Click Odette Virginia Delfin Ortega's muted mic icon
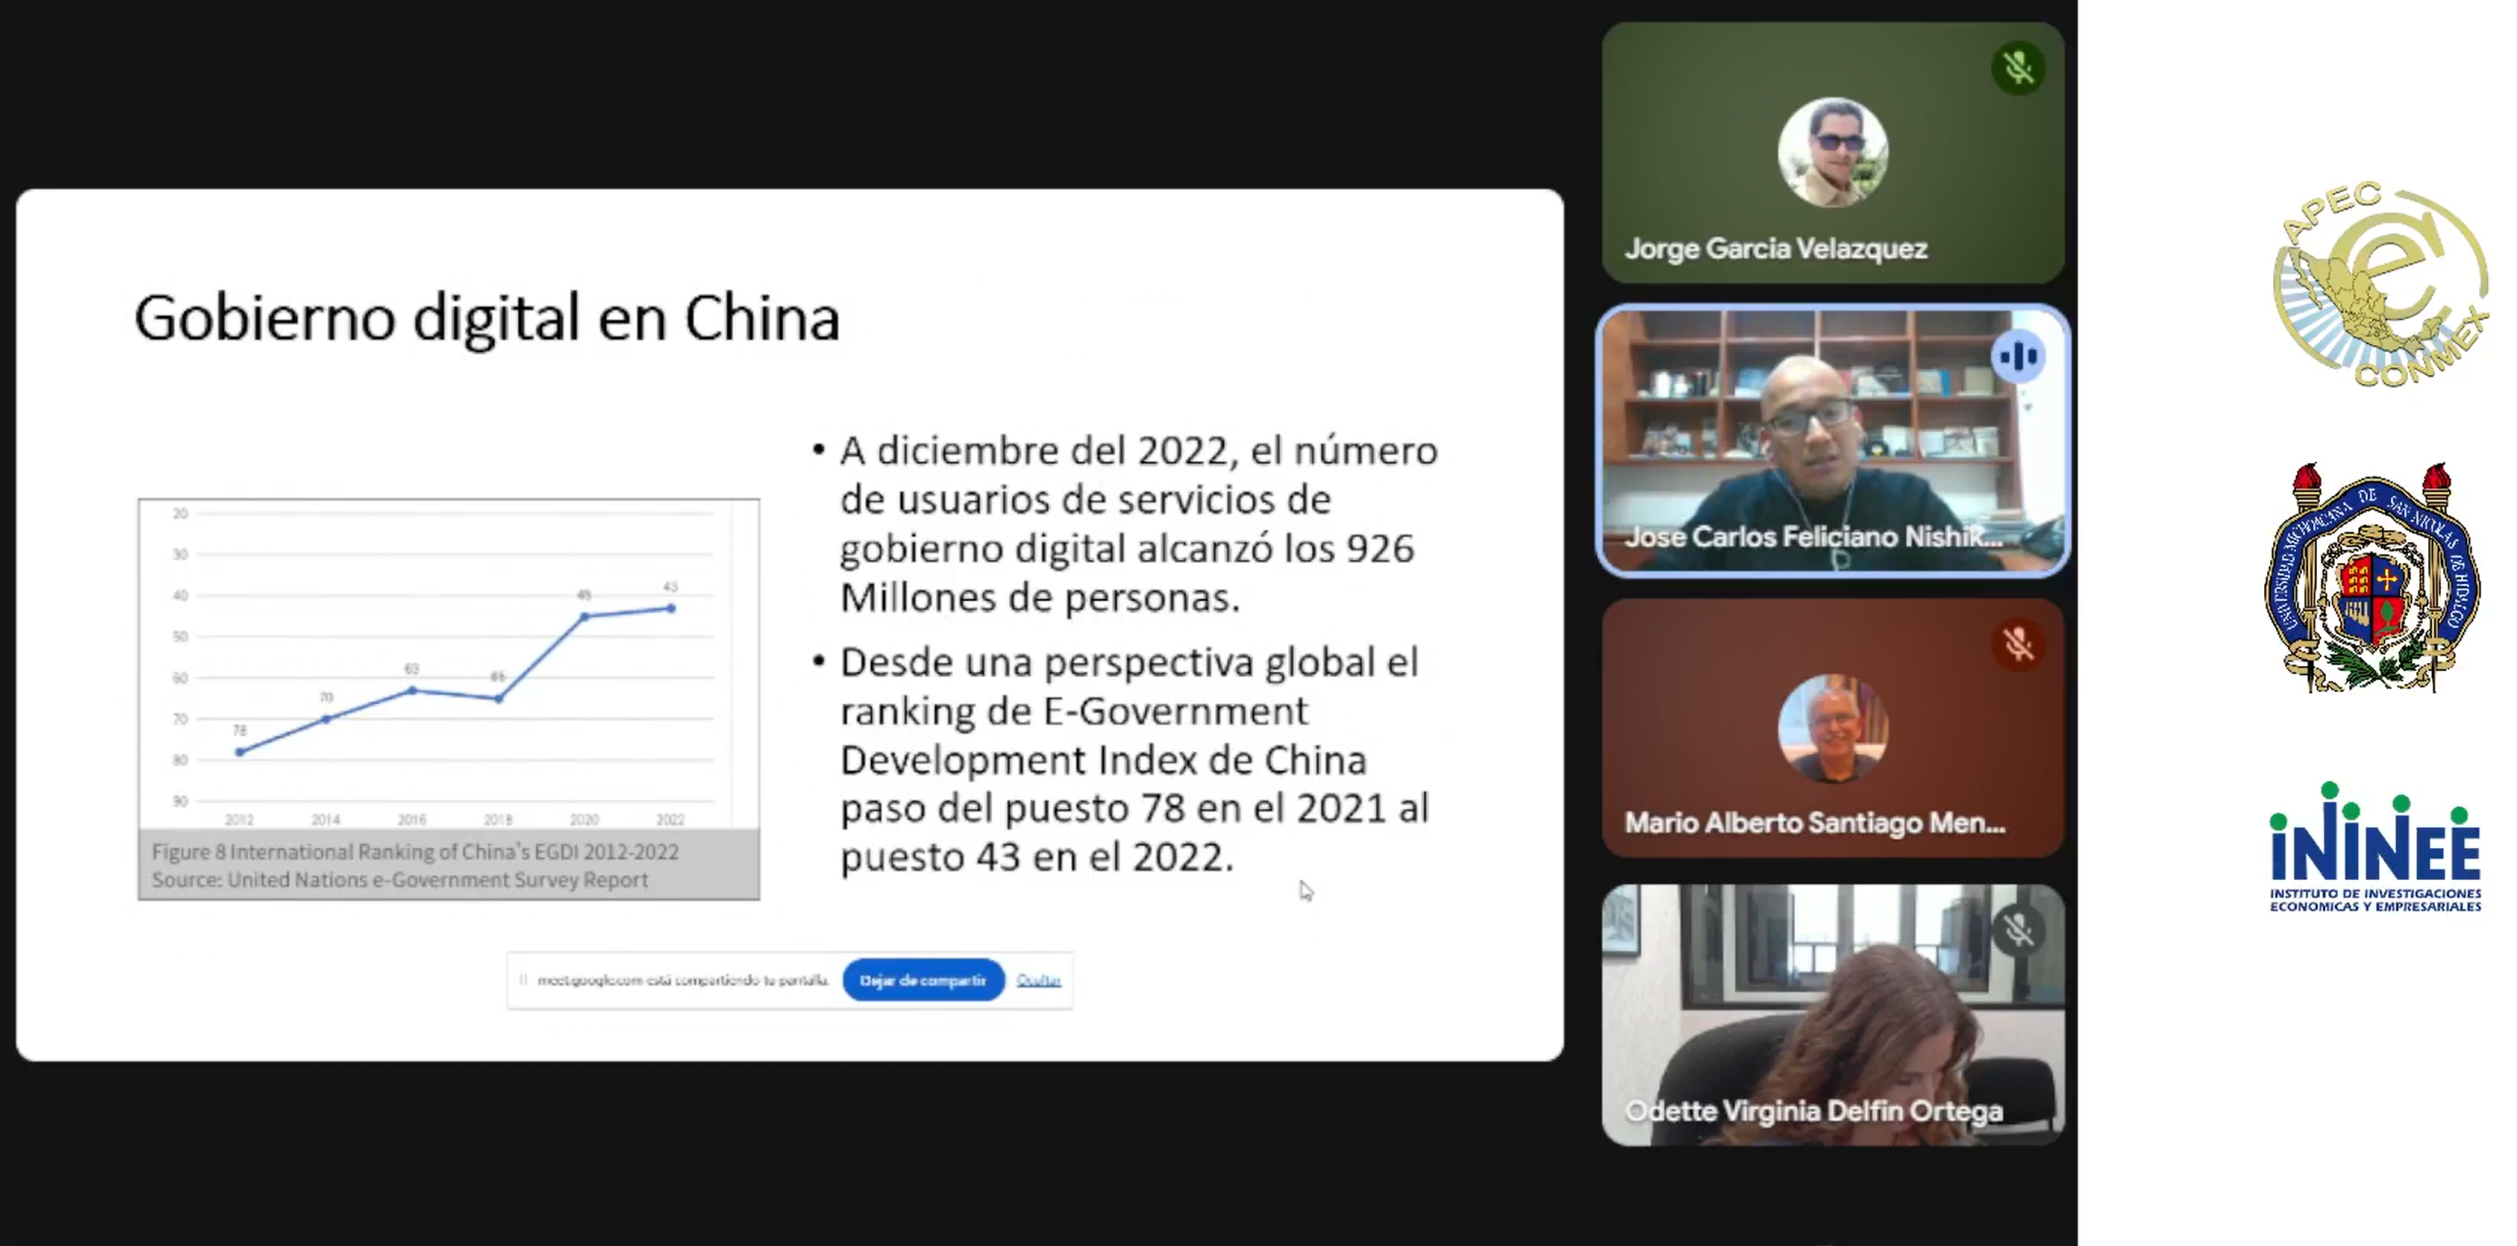Image resolution: width=2517 pixels, height=1246 pixels. [2017, 931]
